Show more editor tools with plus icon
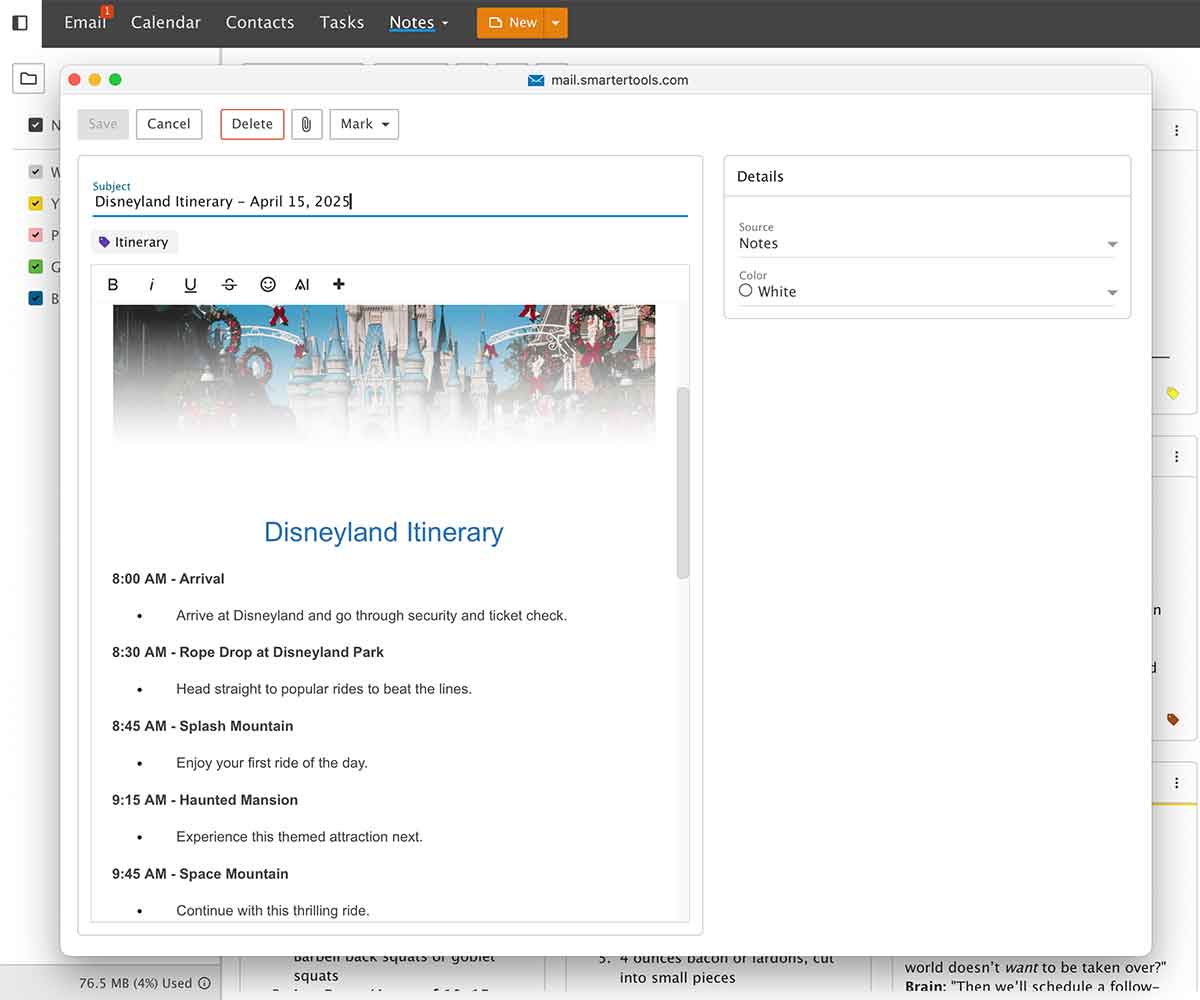The width and height of the screenshot is (1200, 1000). point(339,285)
